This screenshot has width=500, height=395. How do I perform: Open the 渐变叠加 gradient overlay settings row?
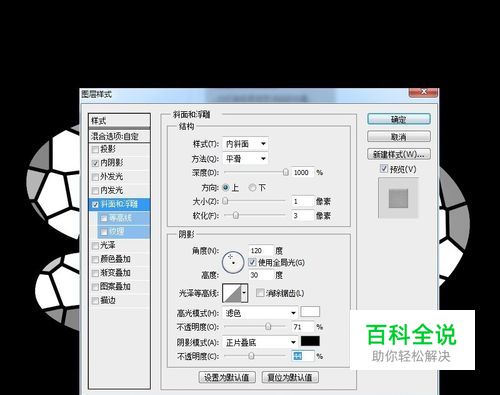pos(119,273)
